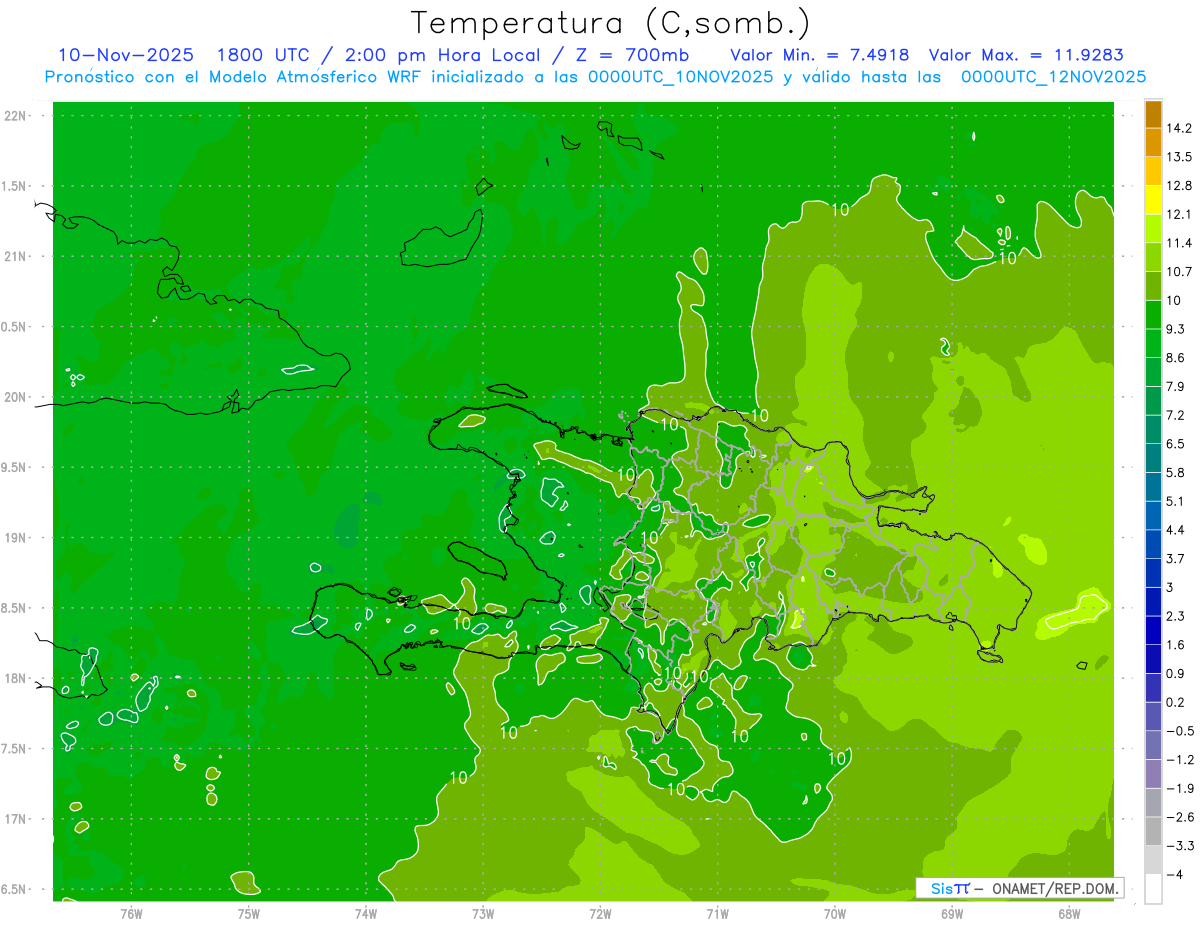Image resolution: width=1200 pixels, height=927 pixels.
Task: Click legend value '3.7'
Action: pyautogui.click(x=1176, y=559)
